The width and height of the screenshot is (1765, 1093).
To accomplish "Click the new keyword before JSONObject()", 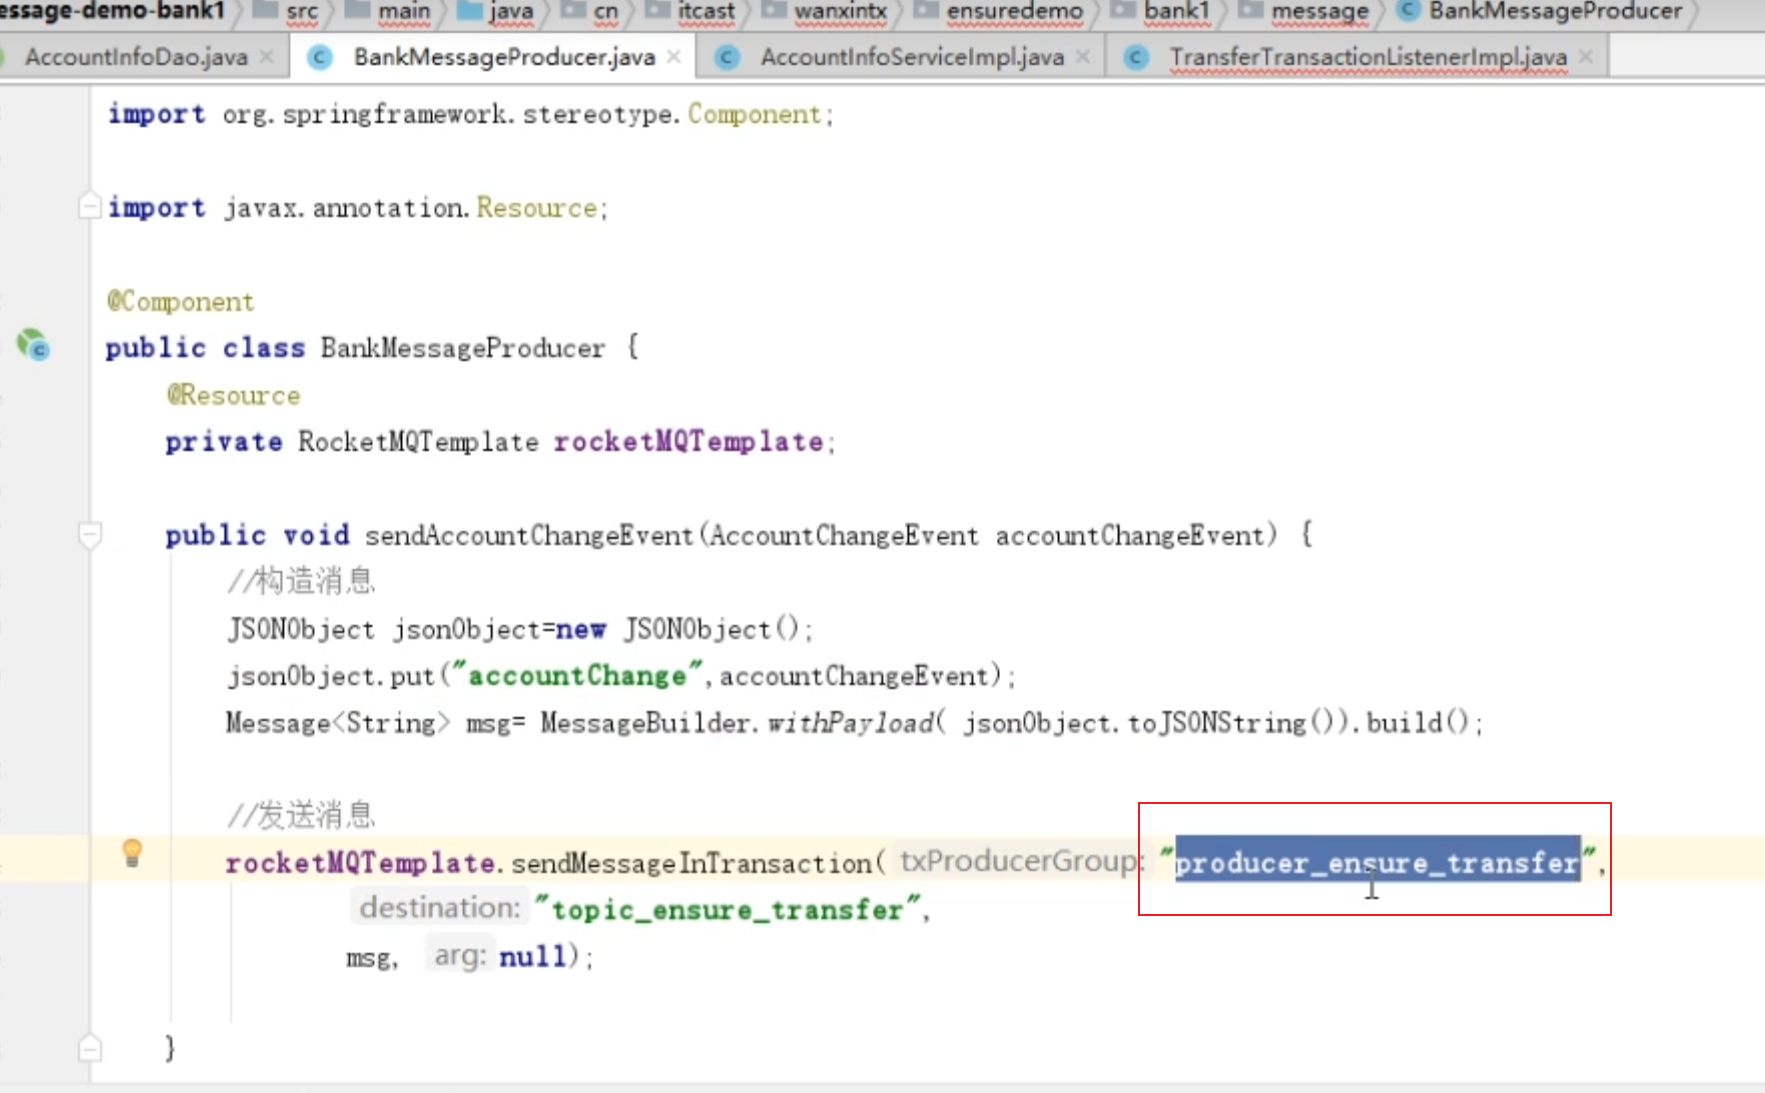I will pos(581,629).
